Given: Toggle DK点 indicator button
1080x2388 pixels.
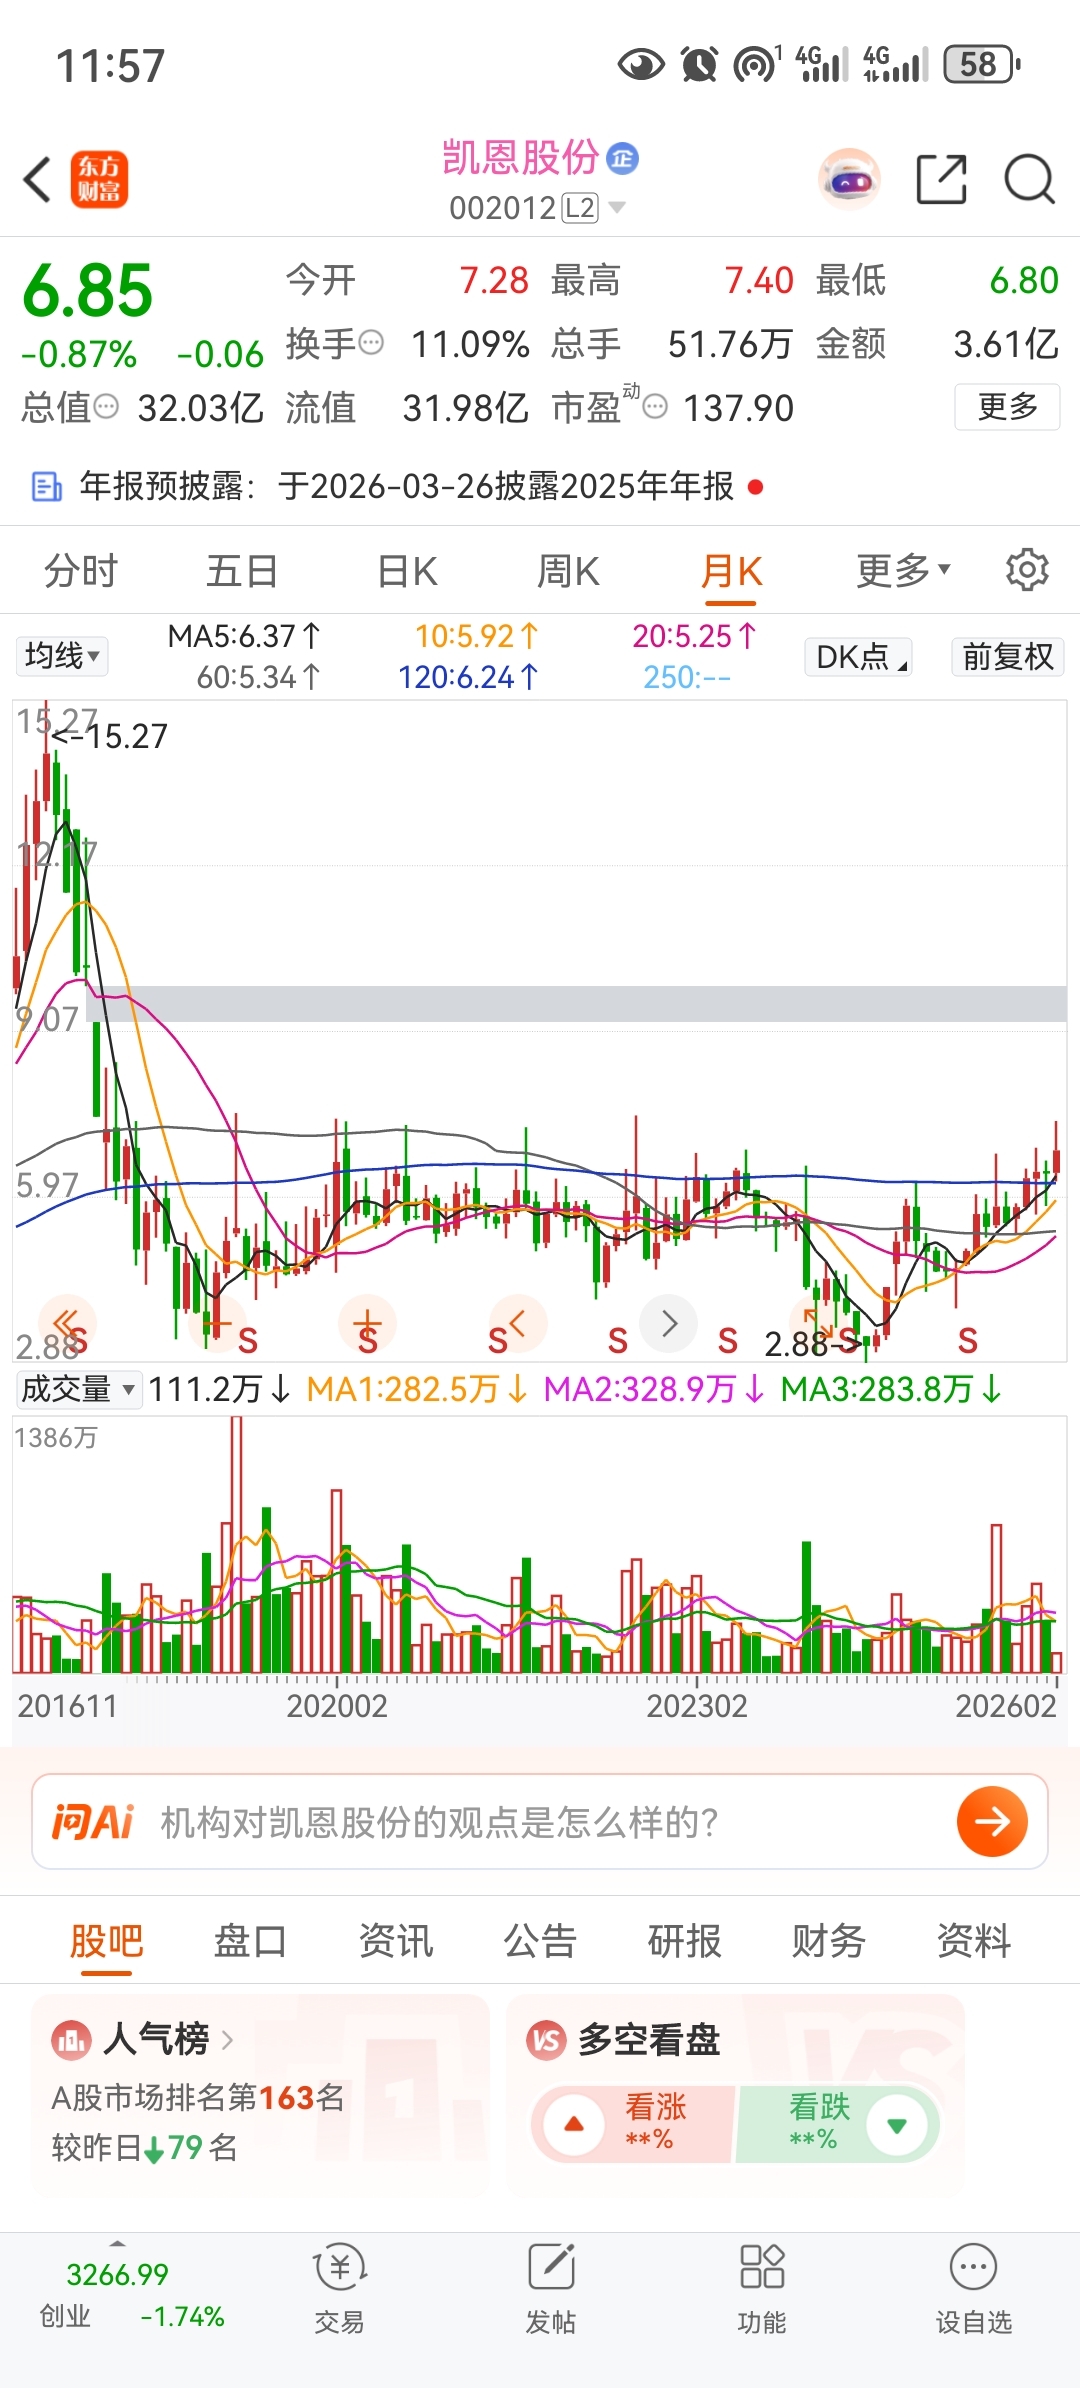Looking at the screenshot, I should click(858, 657).
